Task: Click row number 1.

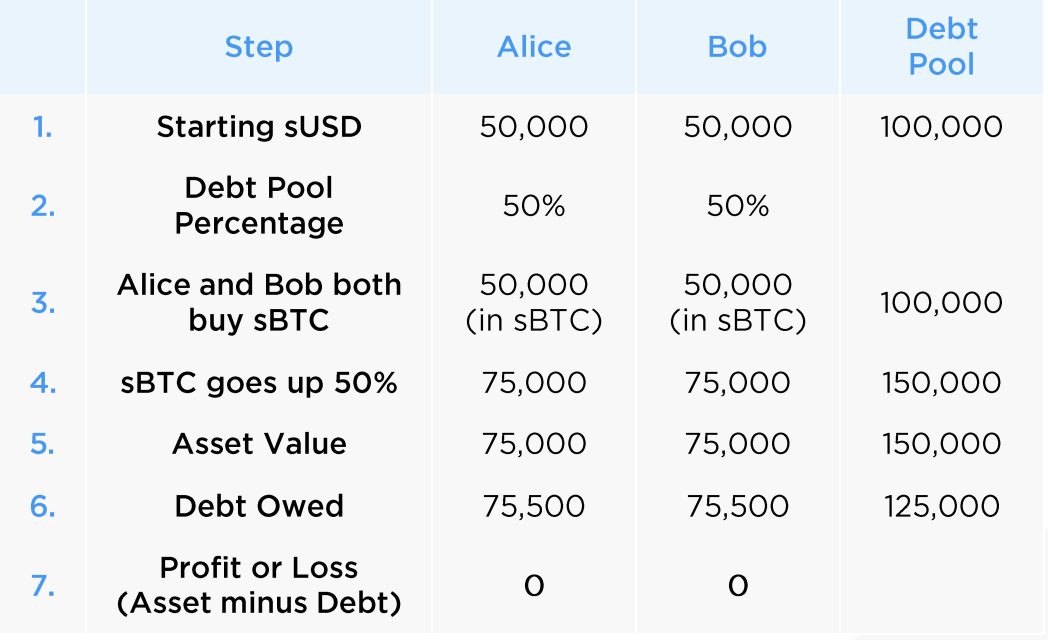Action: 42,127
